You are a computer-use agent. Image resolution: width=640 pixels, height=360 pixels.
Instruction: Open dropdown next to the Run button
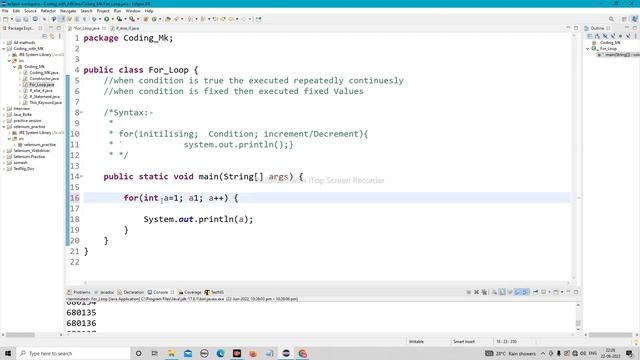coord(112,19)
